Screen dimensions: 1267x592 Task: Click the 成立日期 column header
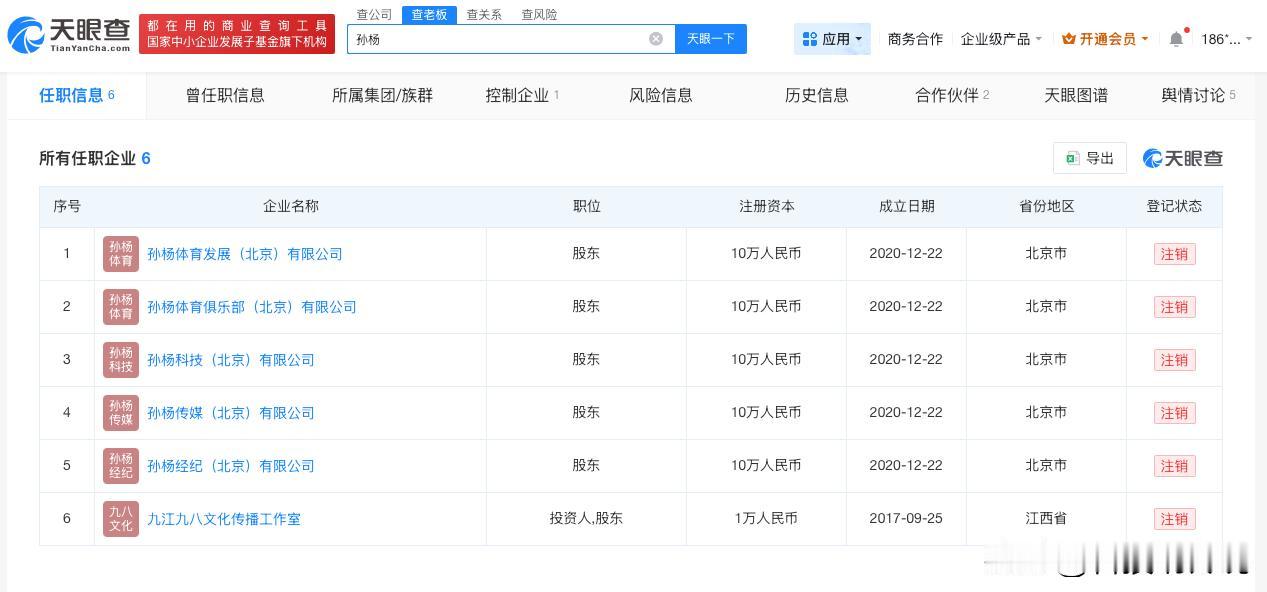907,206
